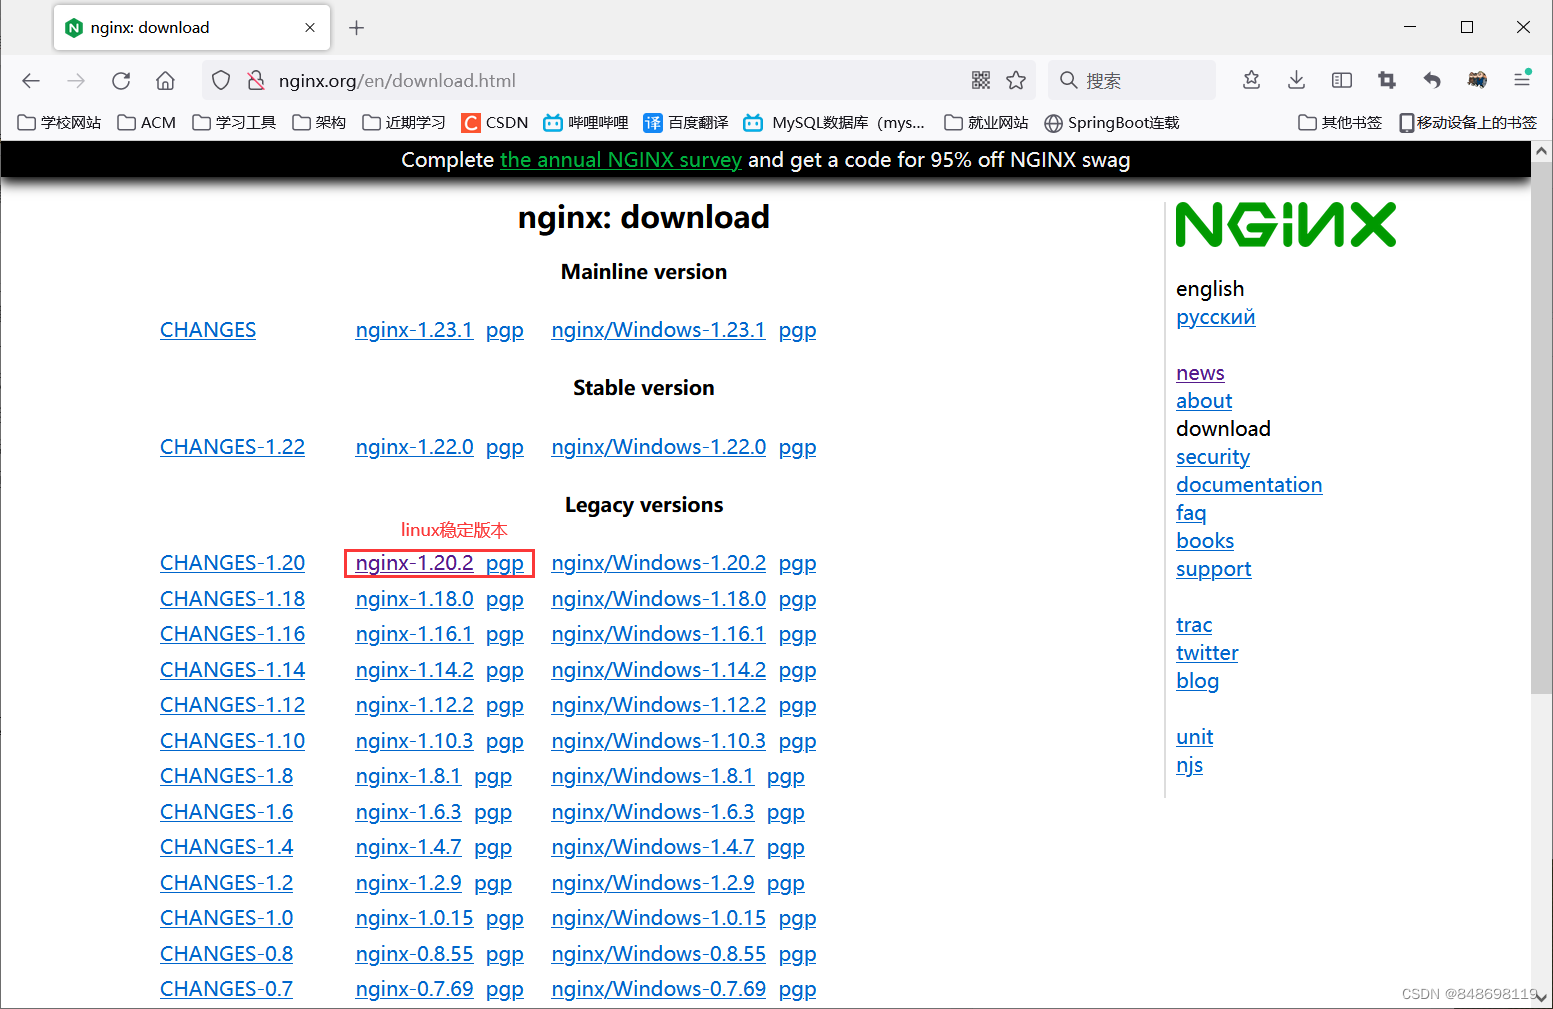Focus the address bar URL field

click(x=620, y=81)
